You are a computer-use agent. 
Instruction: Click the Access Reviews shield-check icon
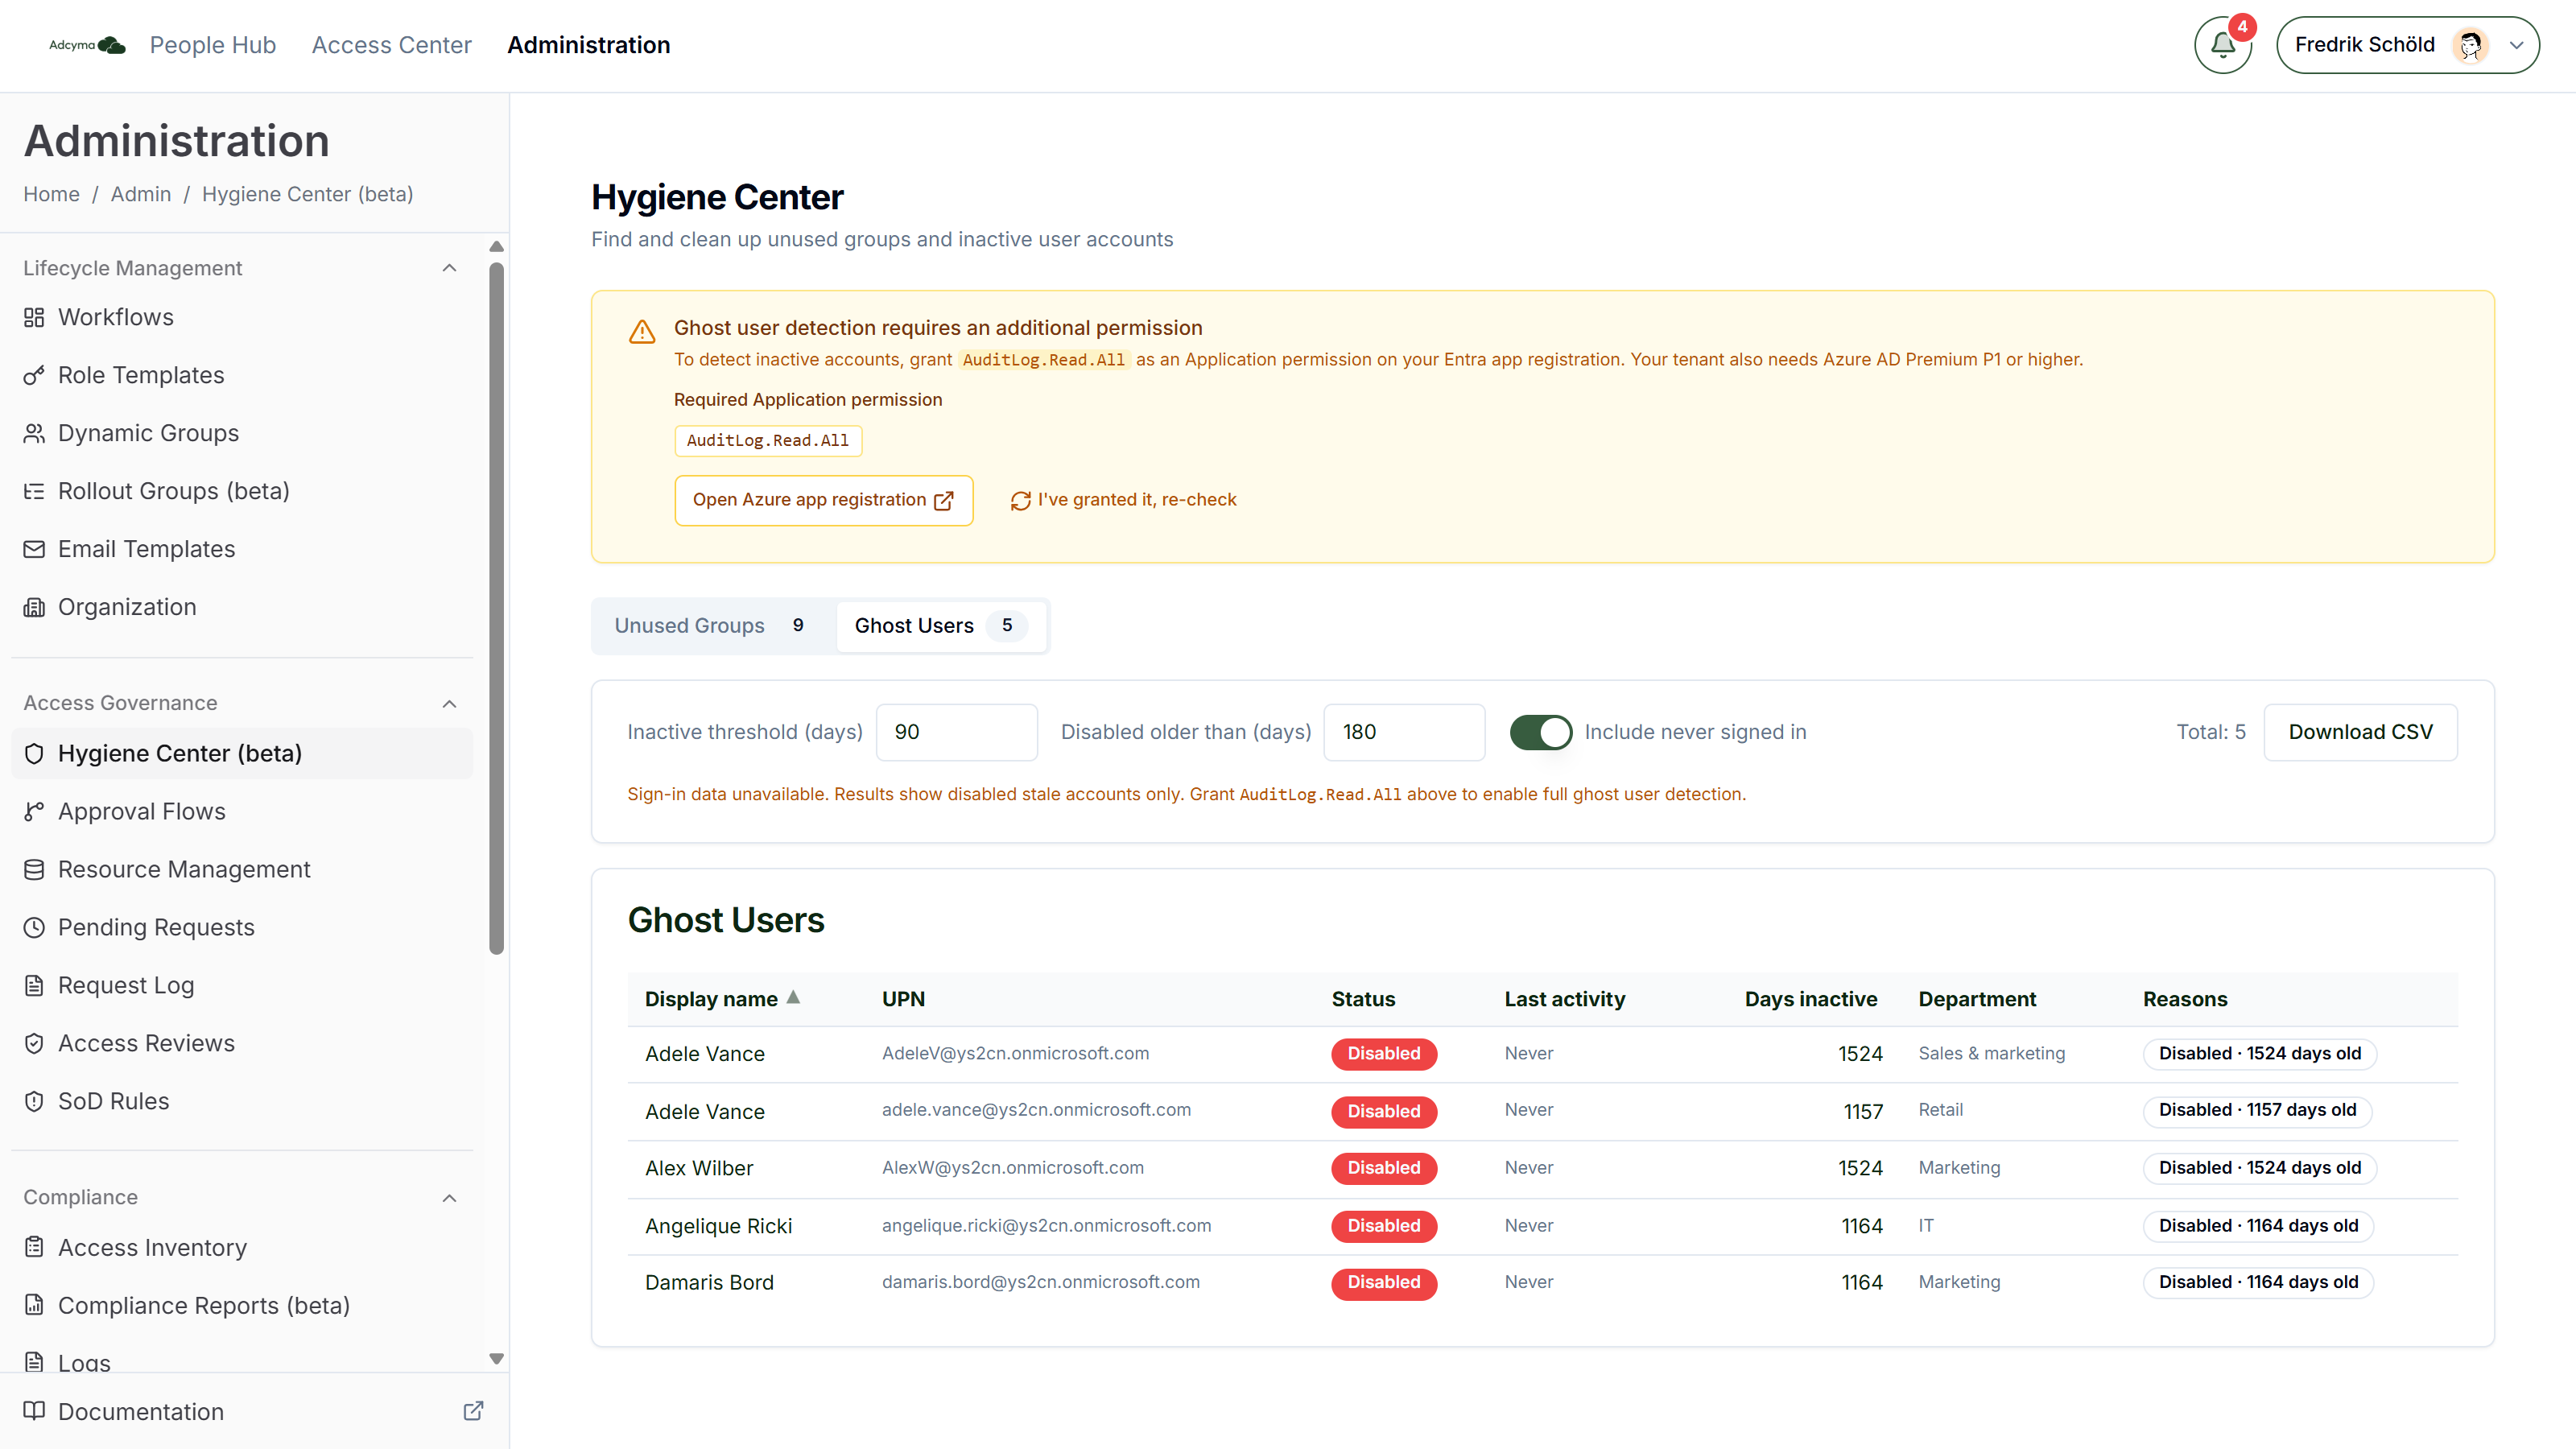pos(34,1043)
